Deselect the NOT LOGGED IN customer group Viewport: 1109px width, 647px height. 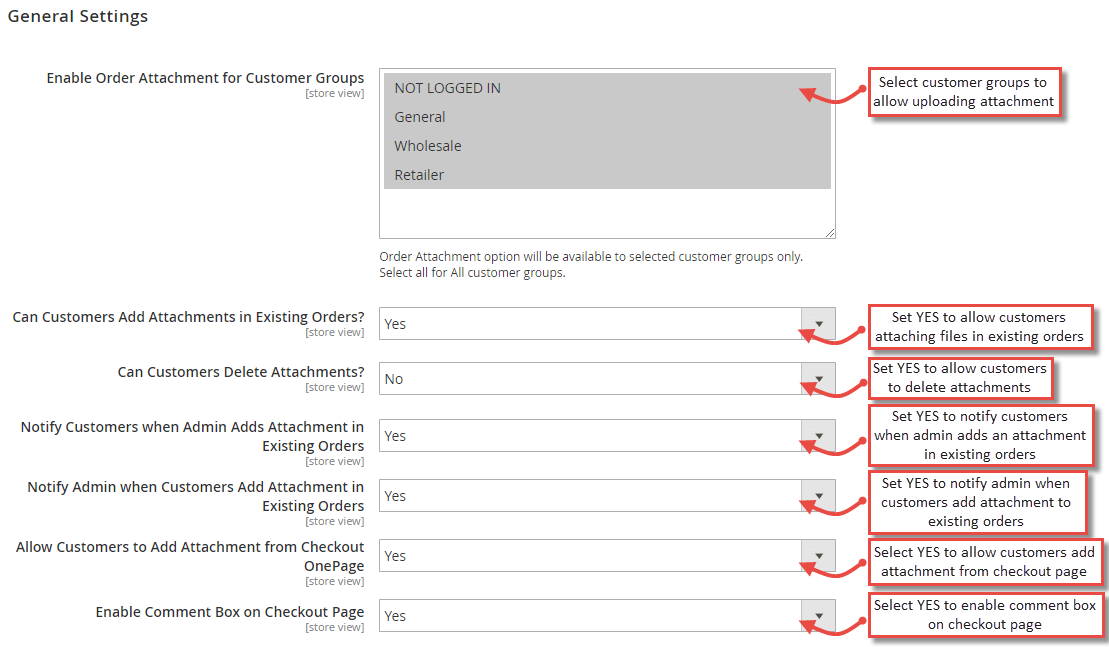click(447, 88)
